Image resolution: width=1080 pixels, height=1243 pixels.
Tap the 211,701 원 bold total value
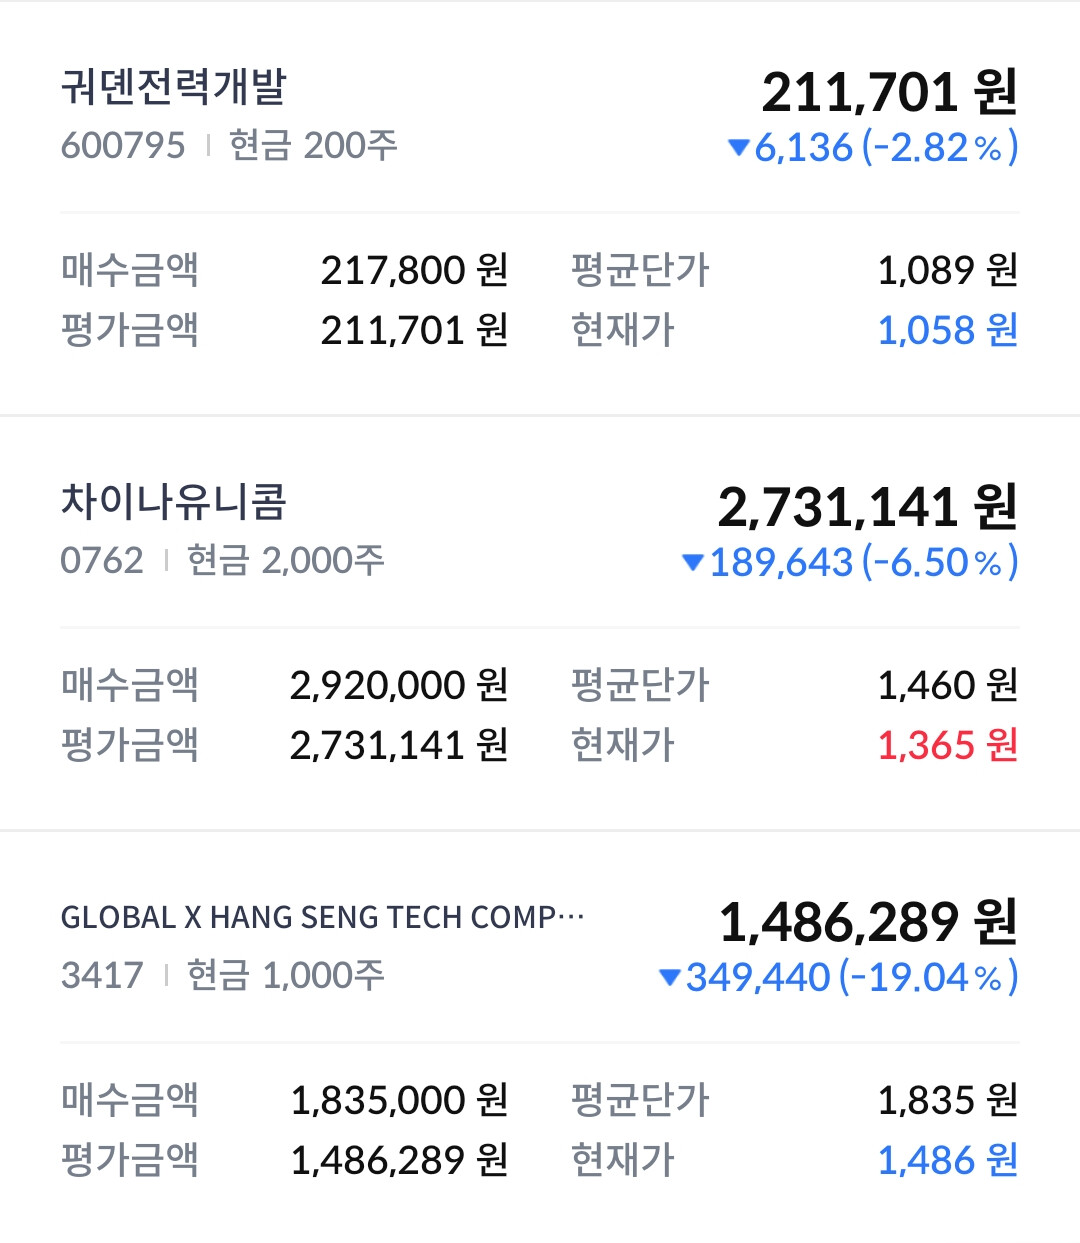pyautogui.click(x=889, y=92)
